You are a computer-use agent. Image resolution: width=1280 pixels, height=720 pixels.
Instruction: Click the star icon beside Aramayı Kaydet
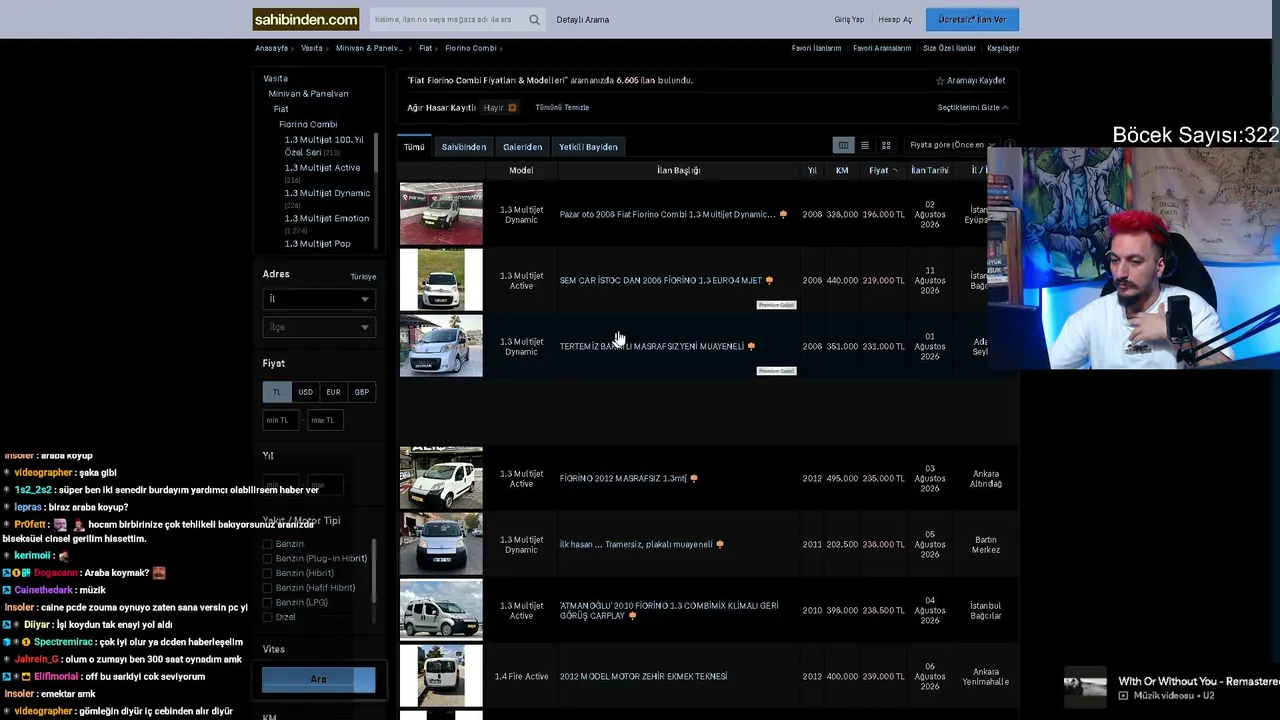[940, 81]
